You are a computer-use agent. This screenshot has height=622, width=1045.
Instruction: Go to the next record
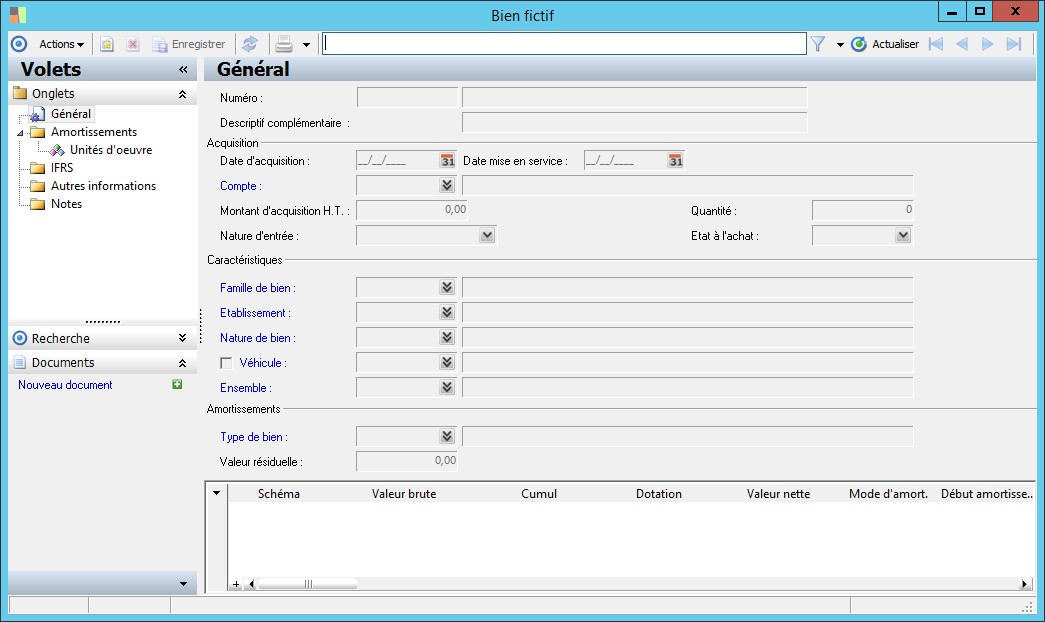tap(987, 44)
